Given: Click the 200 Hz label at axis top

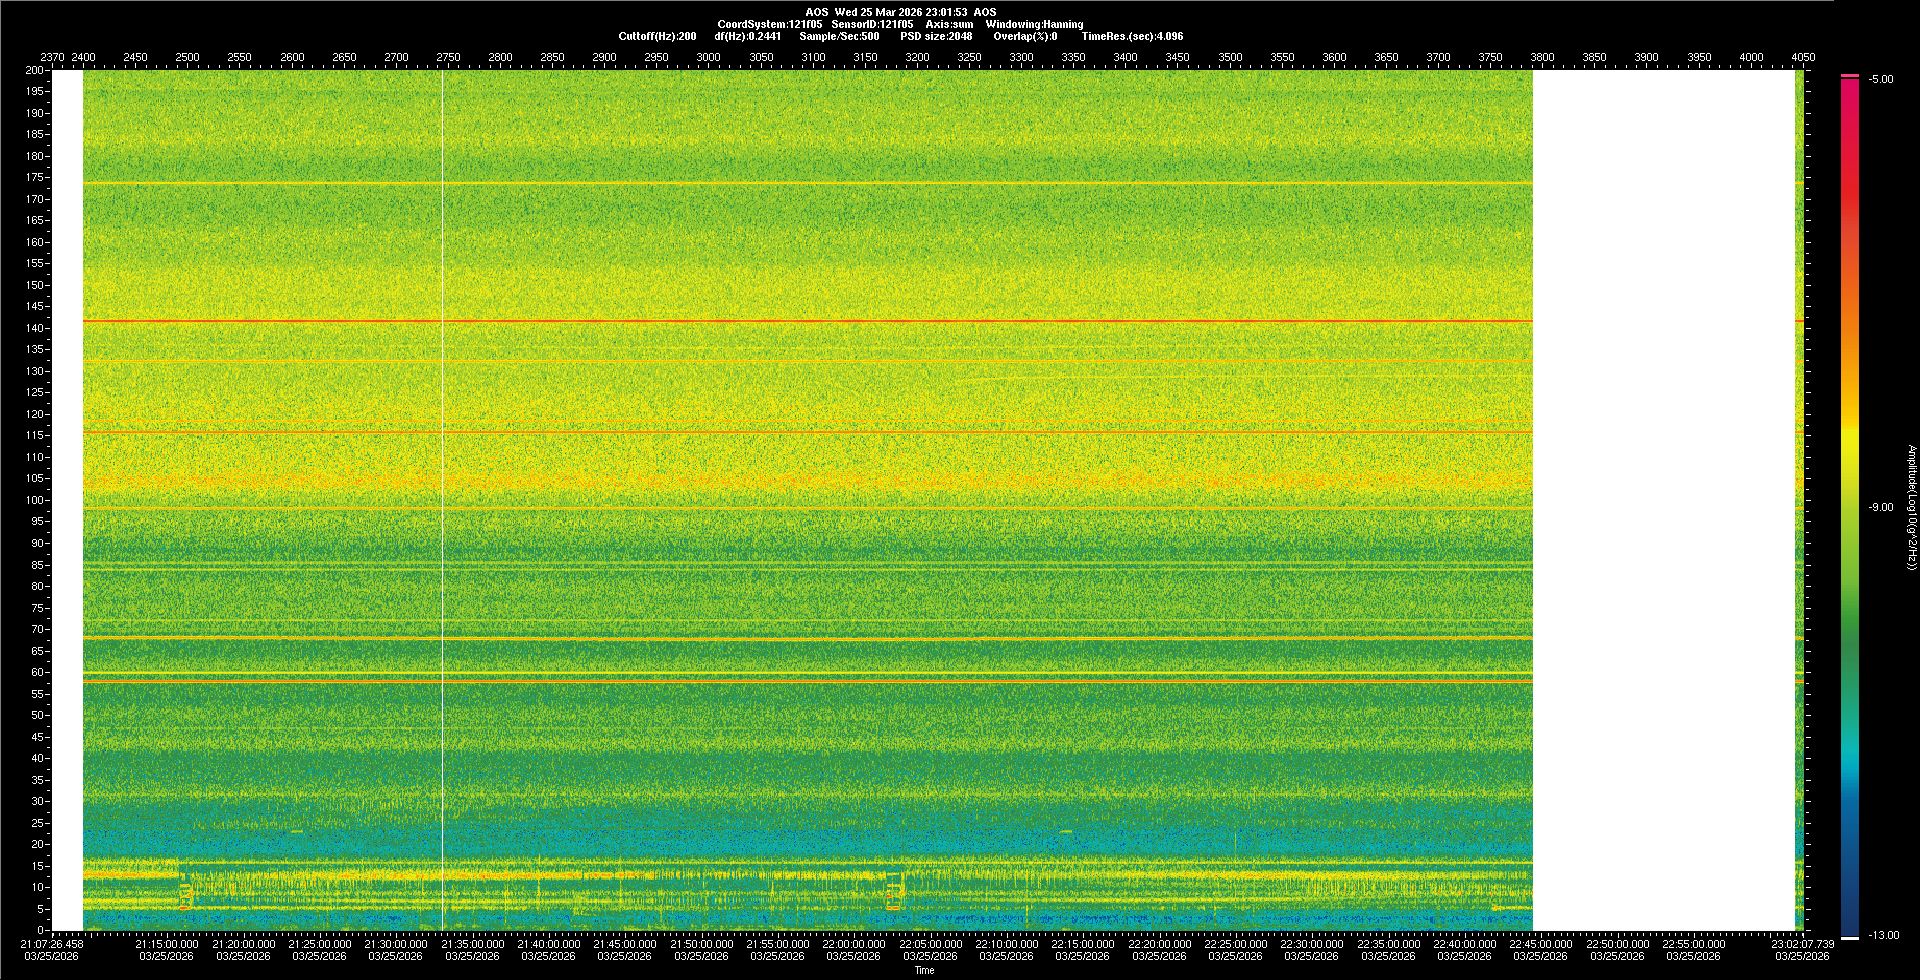Looking at the screenshot, I should [x=35, y=70].
